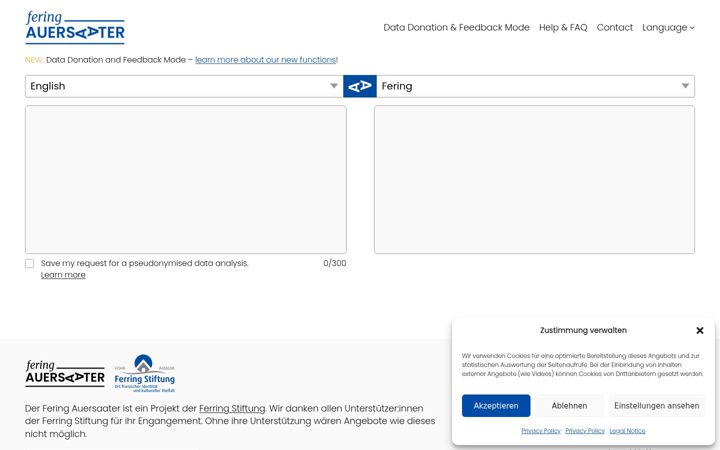720x450 pixels.
Task: Open the Fering target language dropdown
Action: [535, 86]
